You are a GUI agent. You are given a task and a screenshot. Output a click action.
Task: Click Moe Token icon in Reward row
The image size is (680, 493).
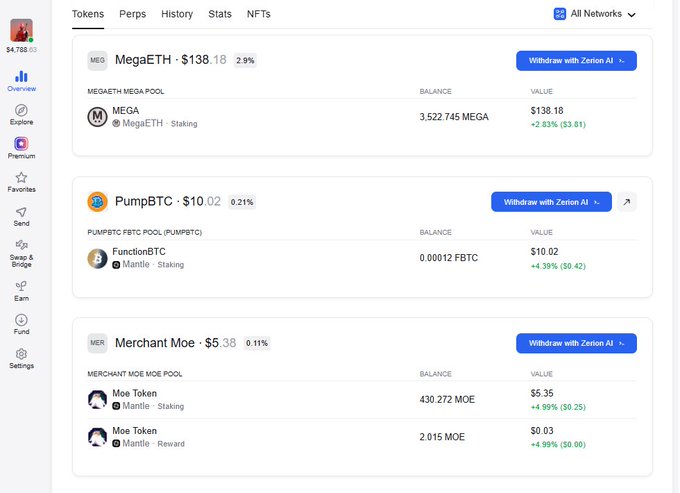(x=97, y=437)
